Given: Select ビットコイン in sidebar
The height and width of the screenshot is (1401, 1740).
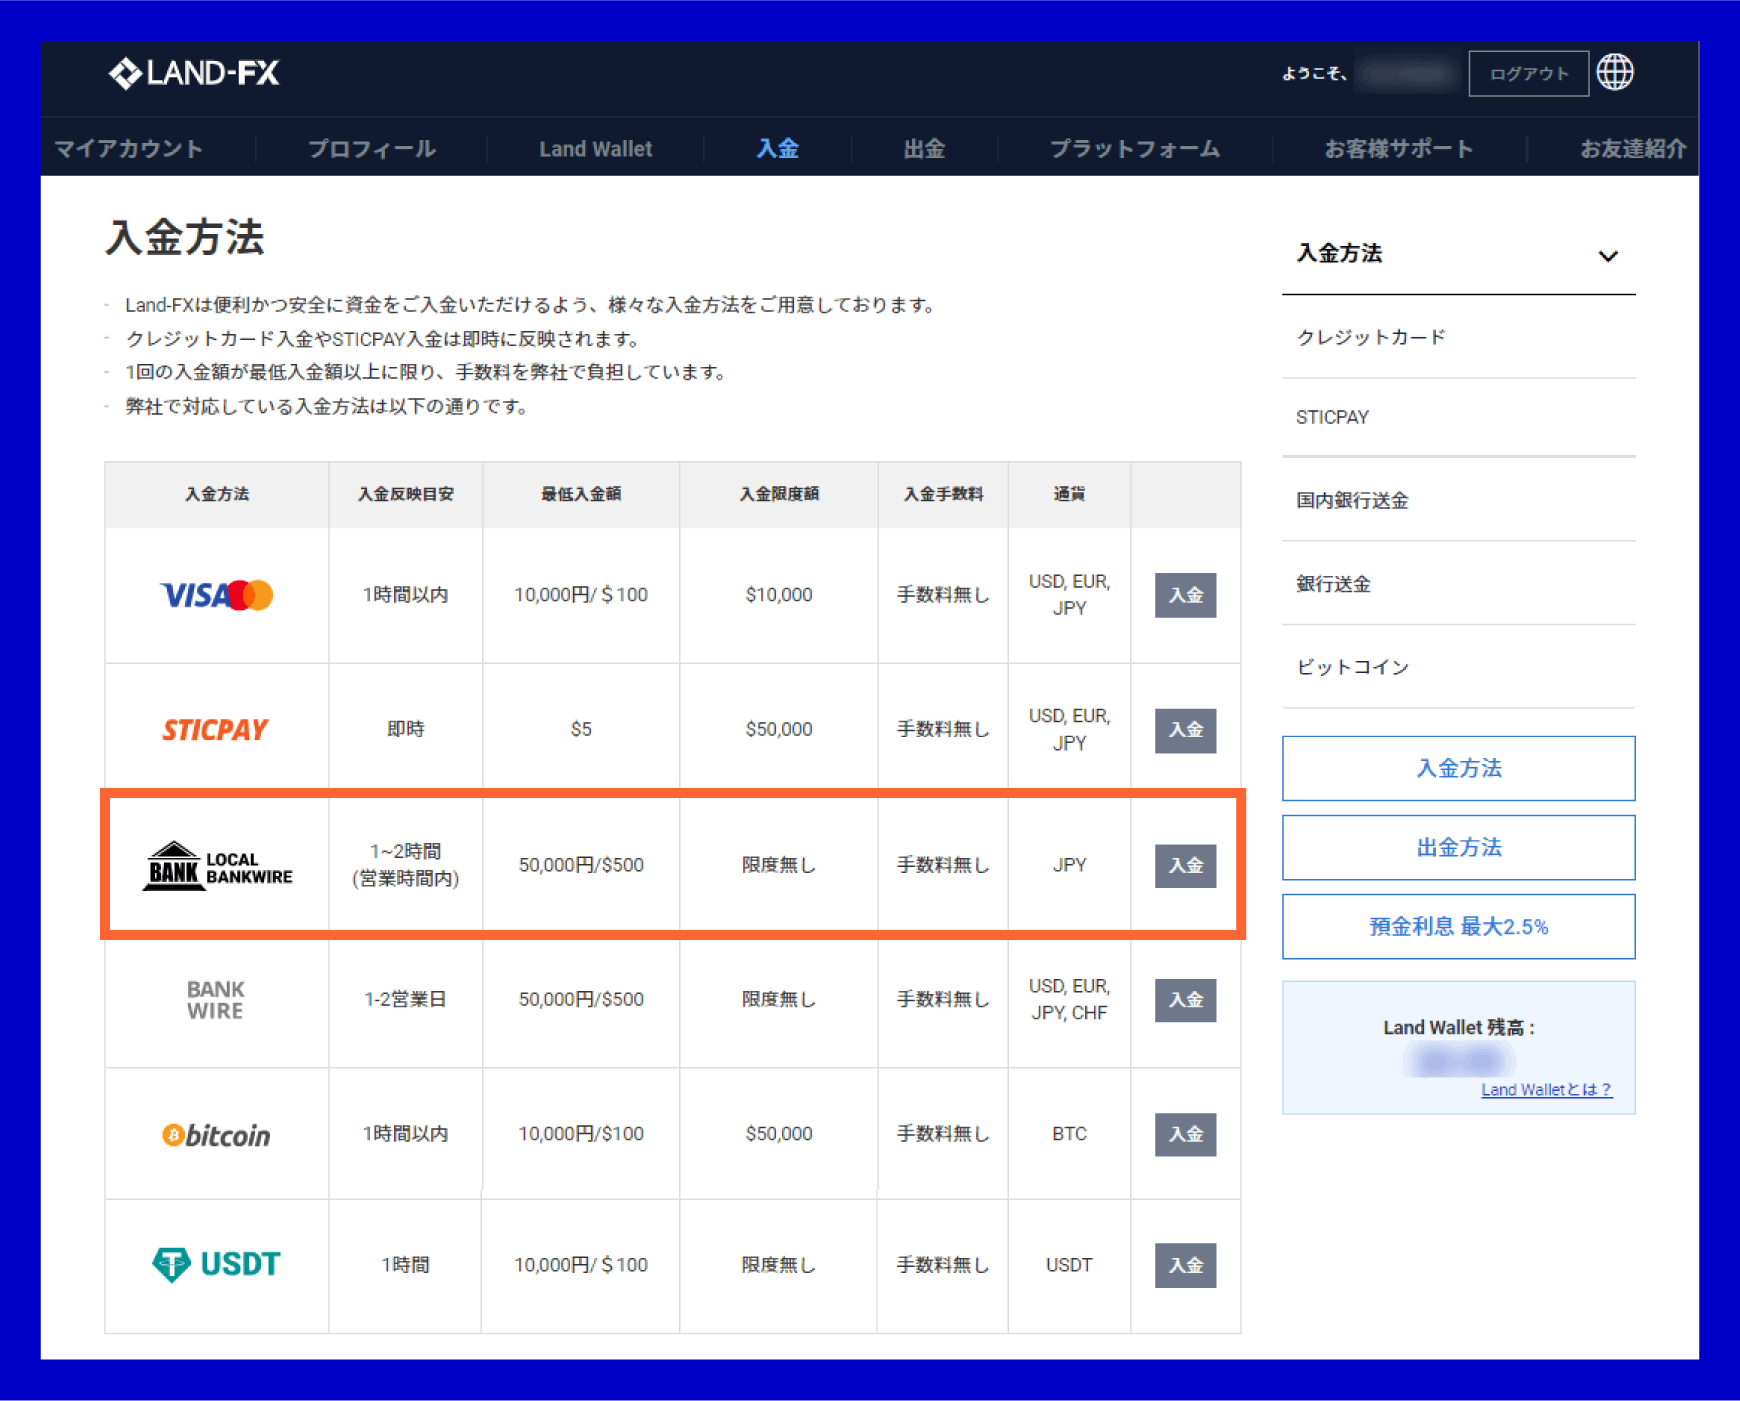Looking at the screenshot, I should [1459, 667].
